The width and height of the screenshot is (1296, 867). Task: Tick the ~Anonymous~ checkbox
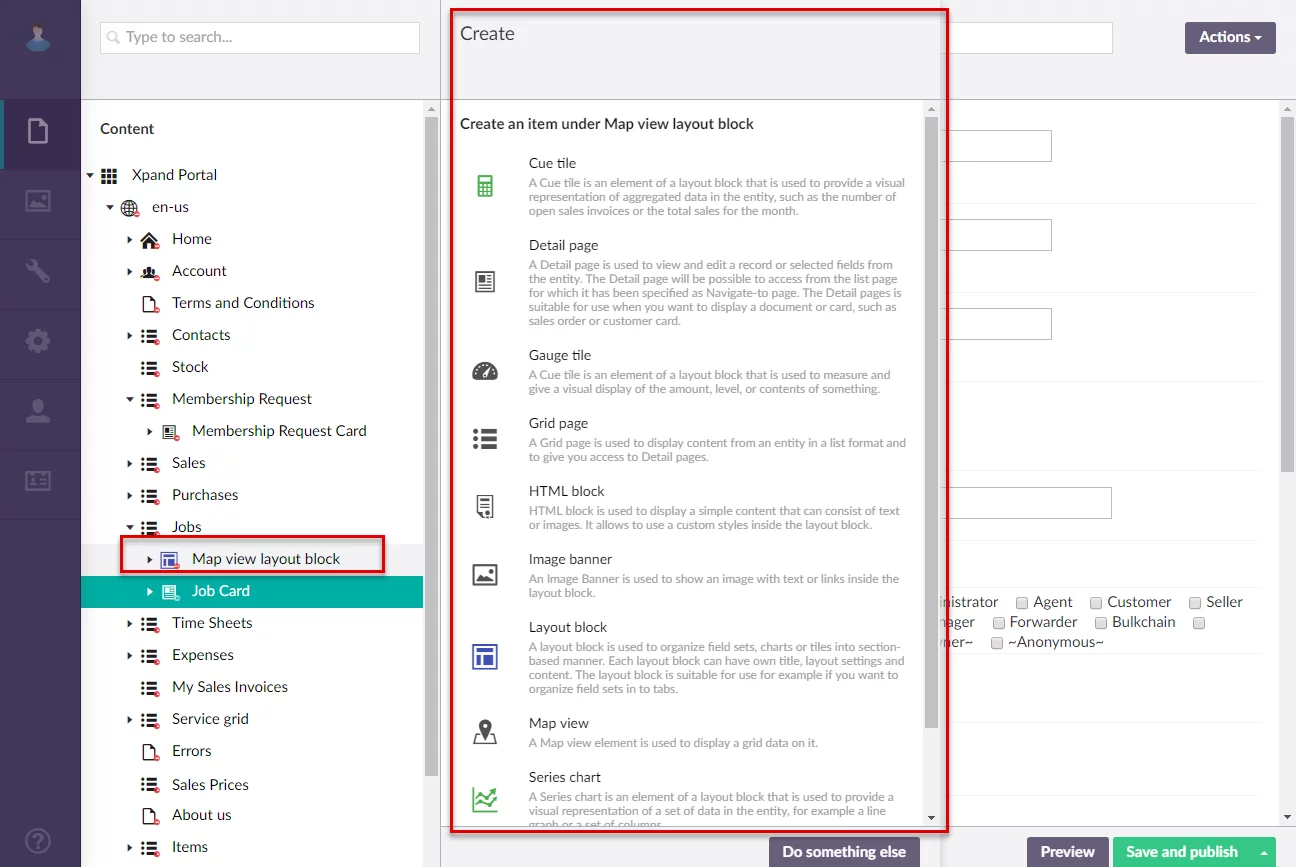(x=997, y=643)
